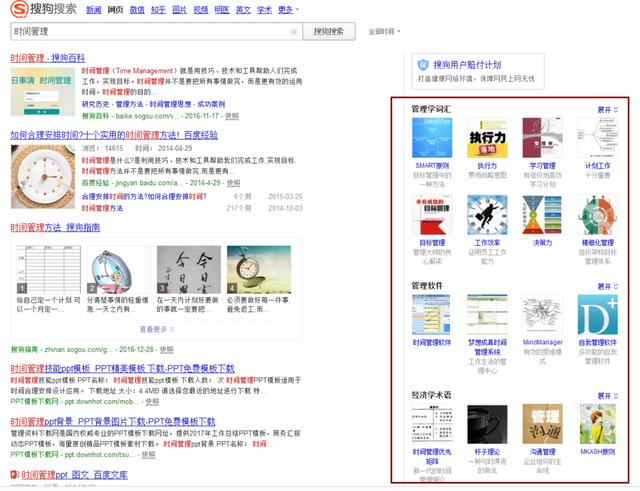Open the SMART原则 image card
This screenshot has height=491, width=640.
pyautogui.click(x=431, y=138)
